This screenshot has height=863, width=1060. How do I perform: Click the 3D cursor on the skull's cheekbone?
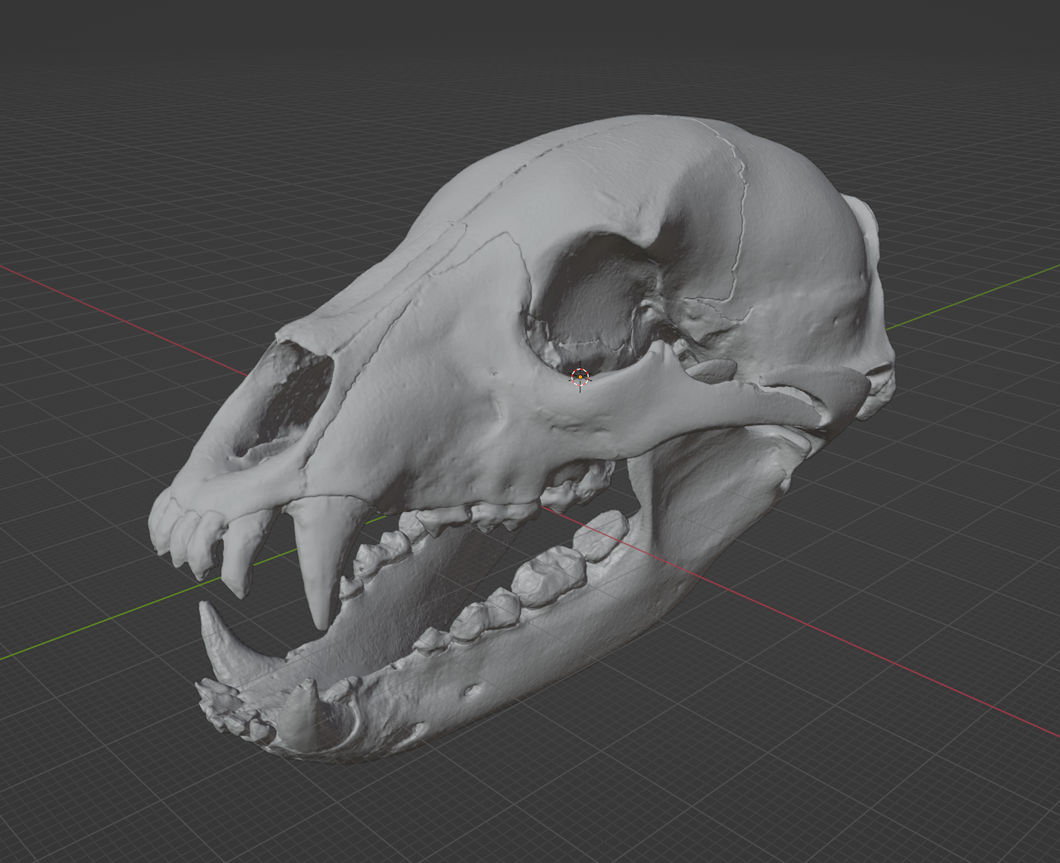coord(580,377)
